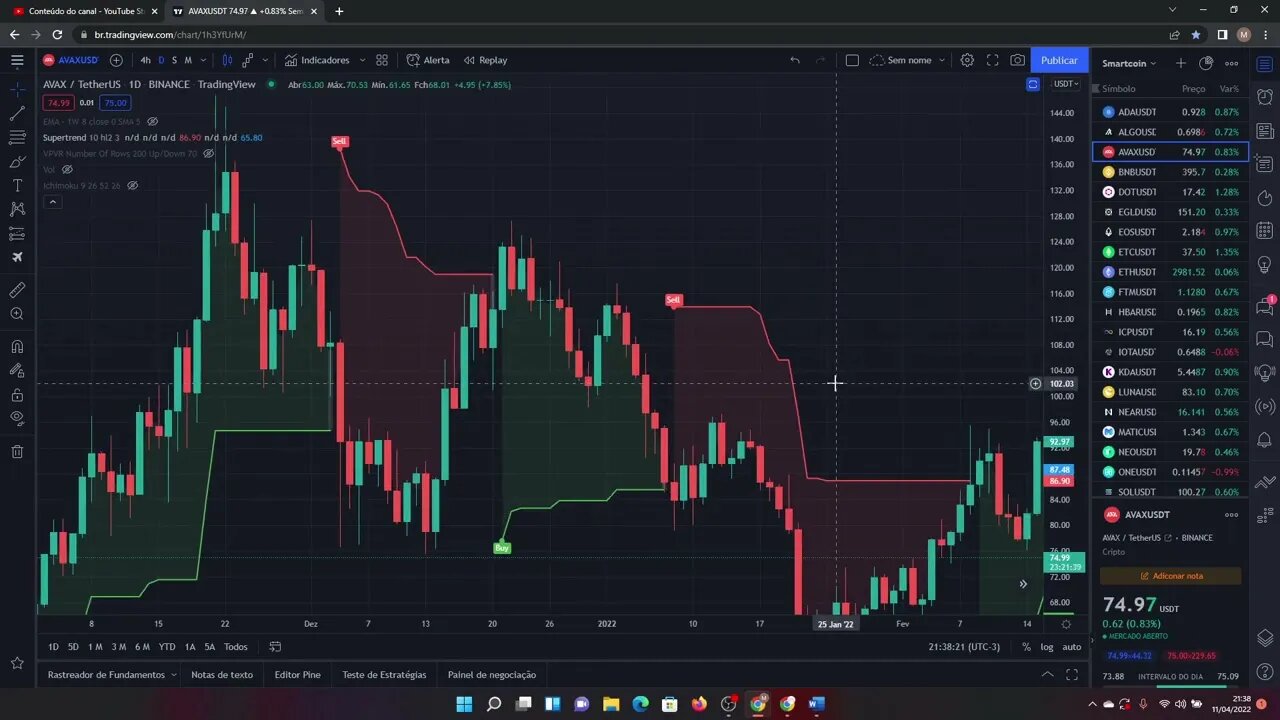Open the Alerts clock panel icon
Screen dimensions: 1280x720
click(1264, 98)
